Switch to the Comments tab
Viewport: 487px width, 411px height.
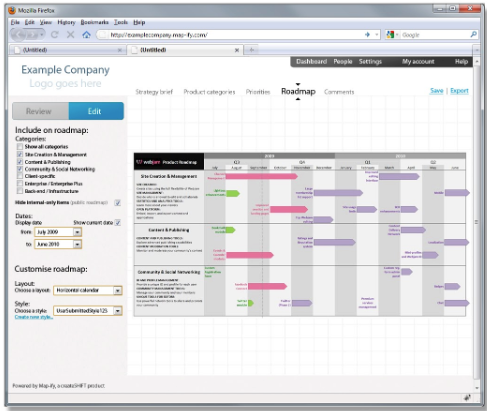339,92
